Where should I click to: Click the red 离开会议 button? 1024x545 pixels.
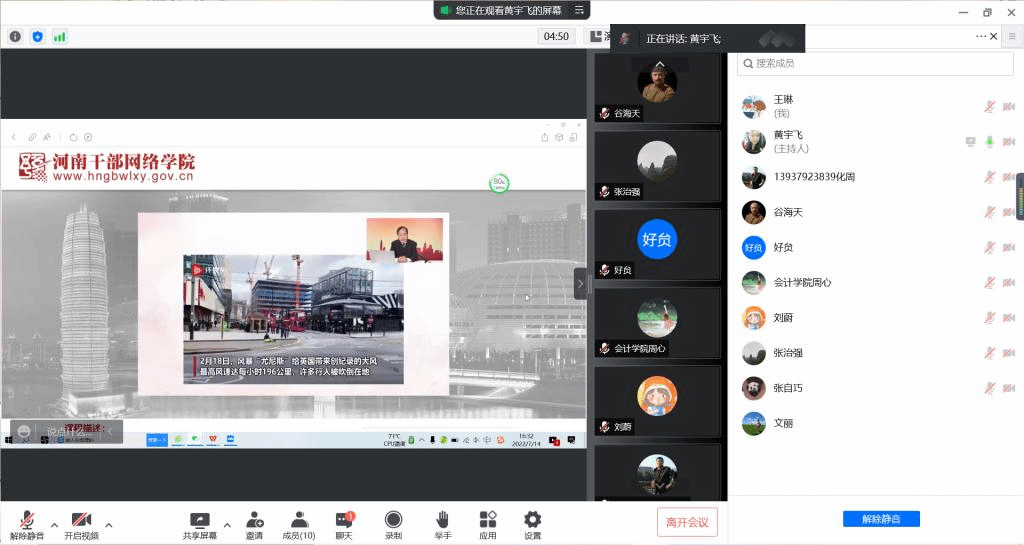(687, 522)
